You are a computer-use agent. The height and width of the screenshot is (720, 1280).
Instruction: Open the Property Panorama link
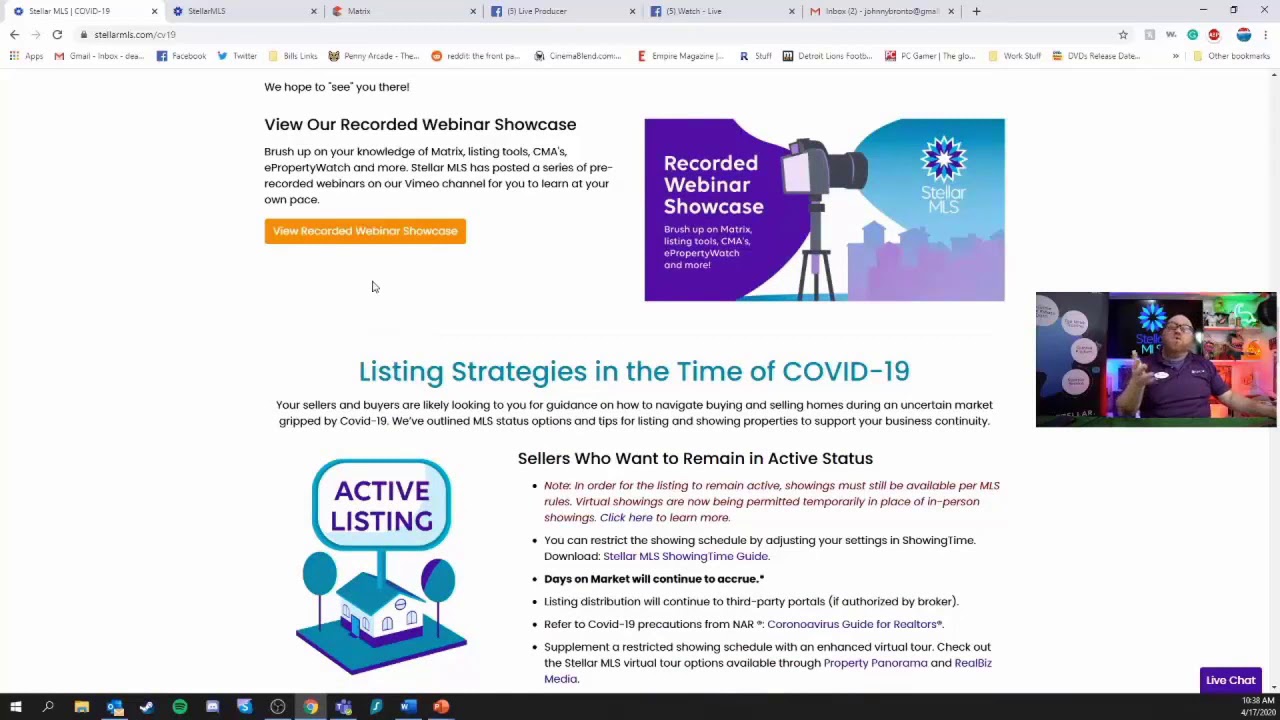point(875,663)
